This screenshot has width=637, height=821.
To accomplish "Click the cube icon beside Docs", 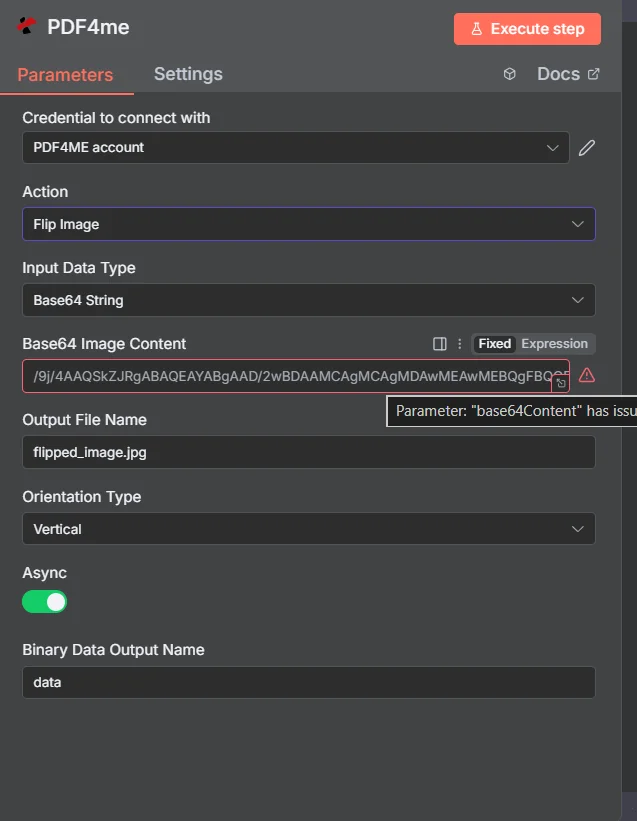I will point(509,74).
